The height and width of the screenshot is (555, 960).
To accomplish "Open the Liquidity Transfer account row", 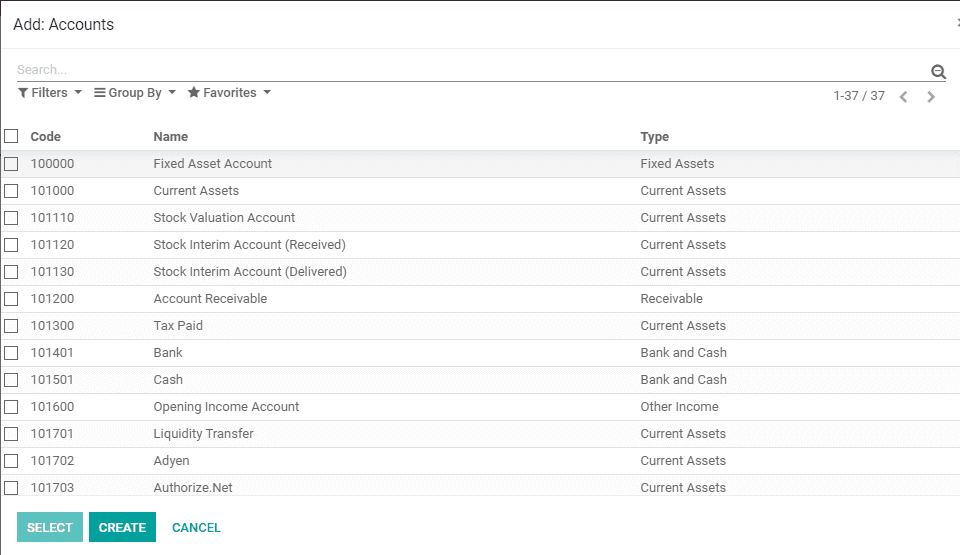I will 480,434.
